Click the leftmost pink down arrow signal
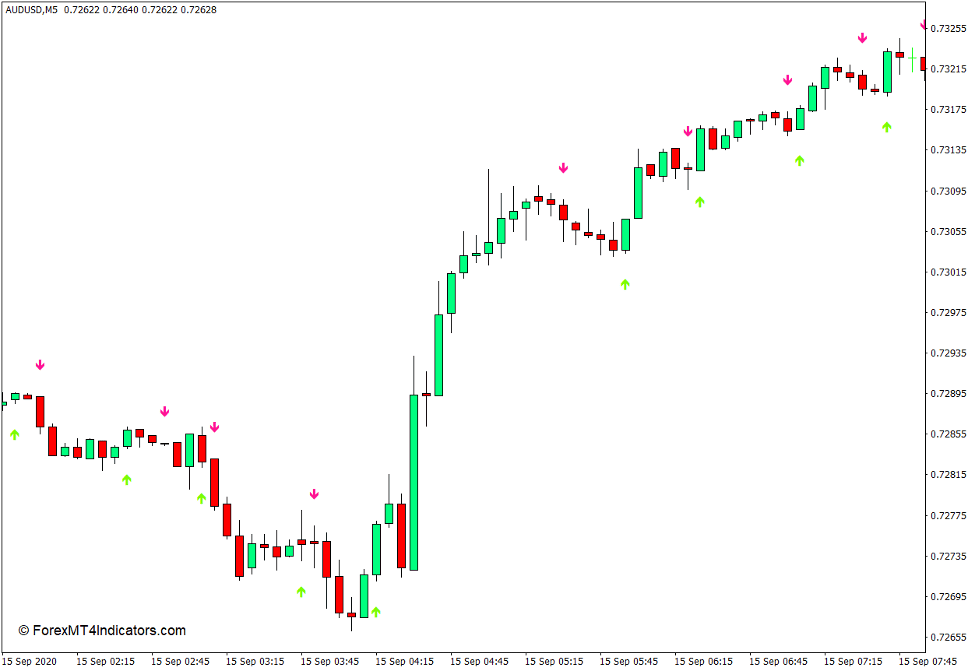977x672 pixels. pos(40,365)
